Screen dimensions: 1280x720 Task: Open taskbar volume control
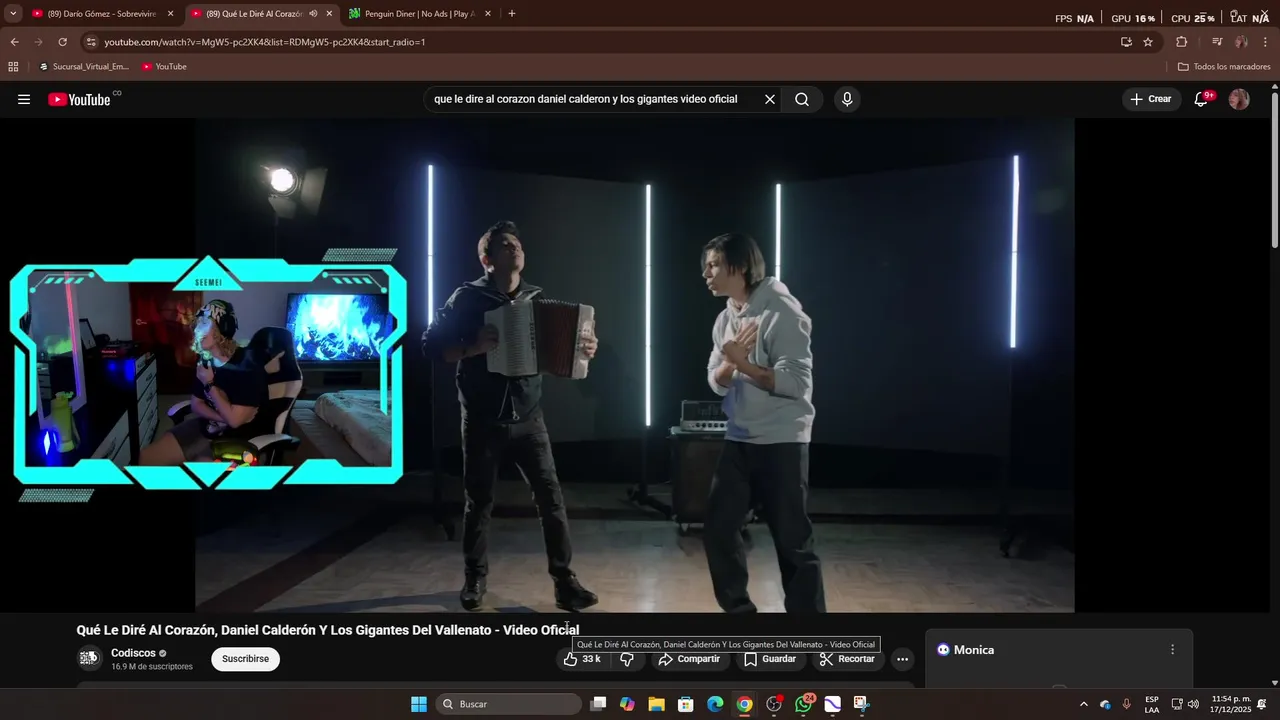tap(1193, 704)
